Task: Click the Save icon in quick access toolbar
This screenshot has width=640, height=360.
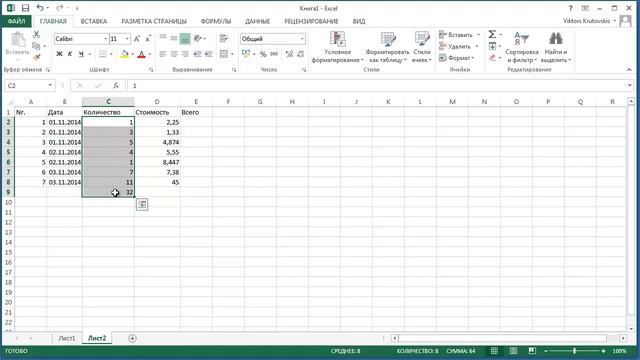Action: (25, 8)
